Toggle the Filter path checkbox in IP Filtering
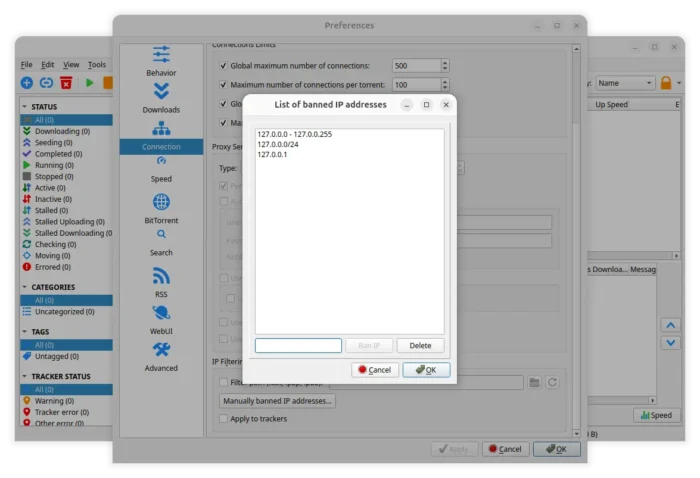700x478 pixels. coord(223,382)
